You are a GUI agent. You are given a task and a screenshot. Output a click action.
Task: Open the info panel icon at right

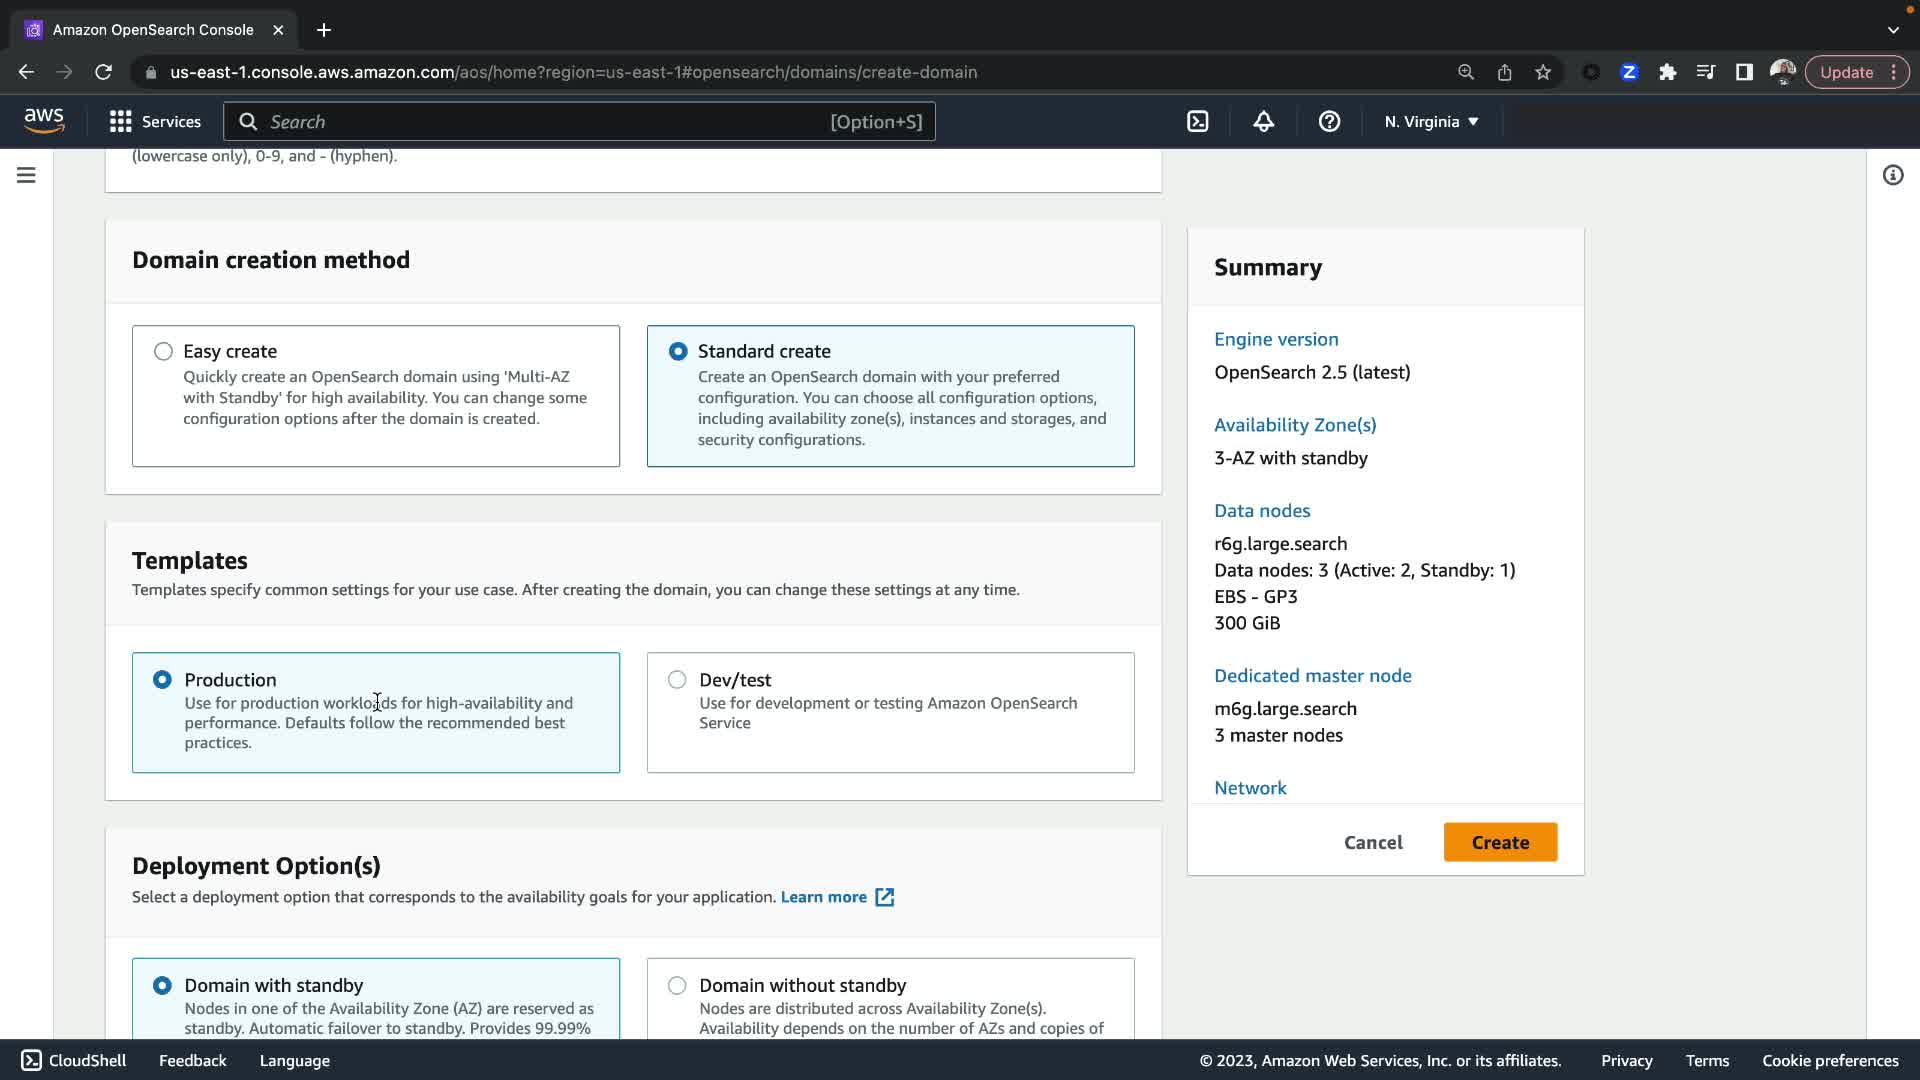point(1892,175)
